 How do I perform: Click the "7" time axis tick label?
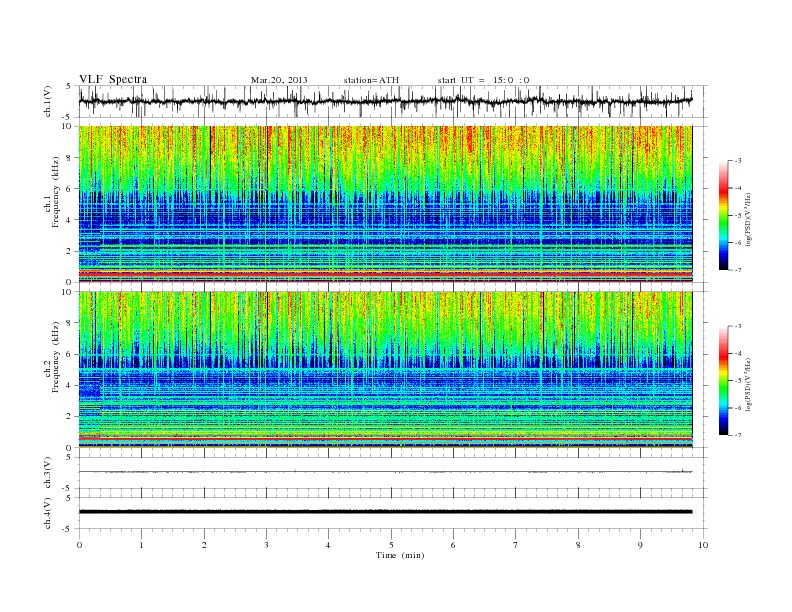point(516,545)
